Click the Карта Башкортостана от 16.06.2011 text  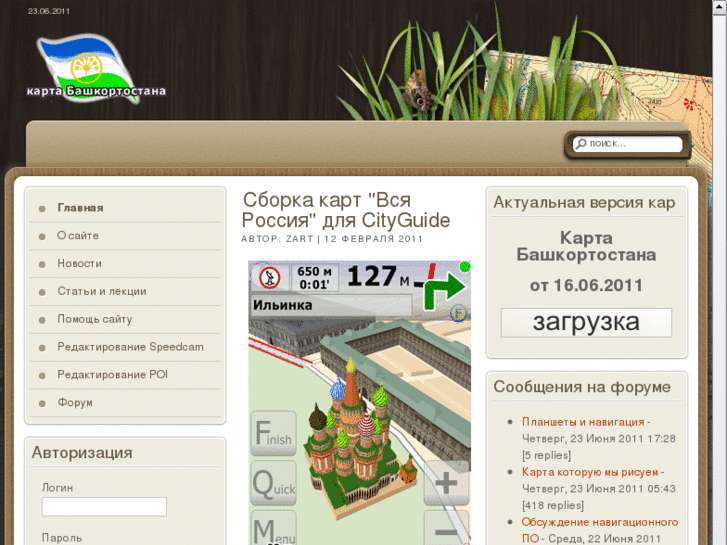point(586,262)
